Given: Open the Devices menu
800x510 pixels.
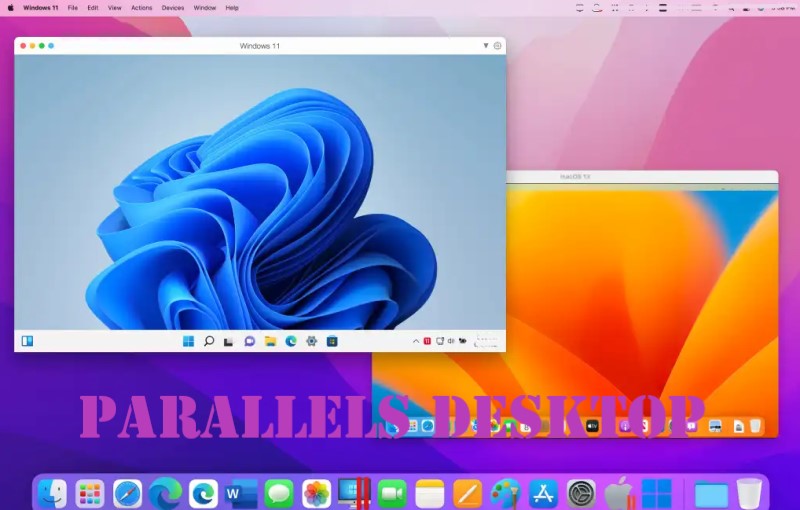Looking at the screenshot, I should click(x=173, y=8).
